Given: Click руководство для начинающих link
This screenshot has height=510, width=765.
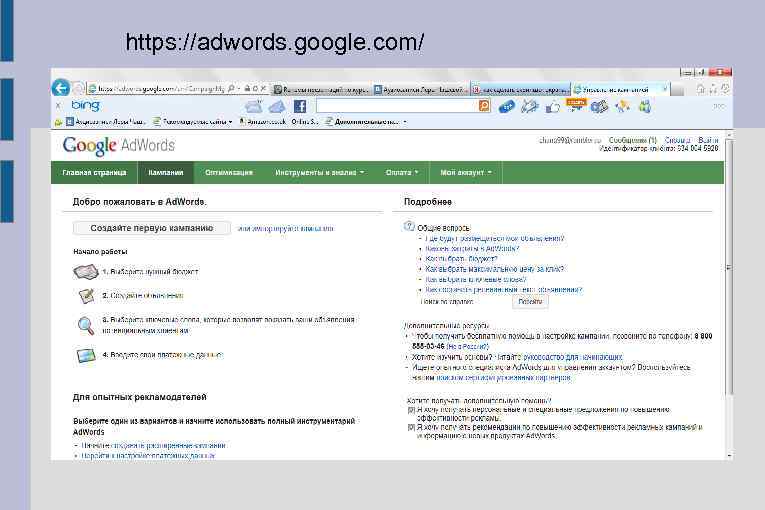Looking at the screenshot, I should (573, 357).
